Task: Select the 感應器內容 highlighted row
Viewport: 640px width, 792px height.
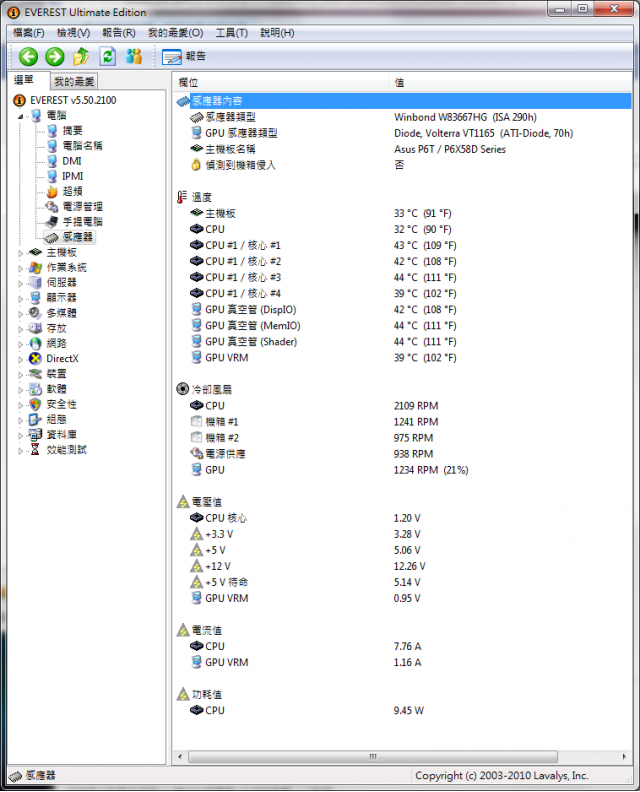Action: (x=403, y=101)
